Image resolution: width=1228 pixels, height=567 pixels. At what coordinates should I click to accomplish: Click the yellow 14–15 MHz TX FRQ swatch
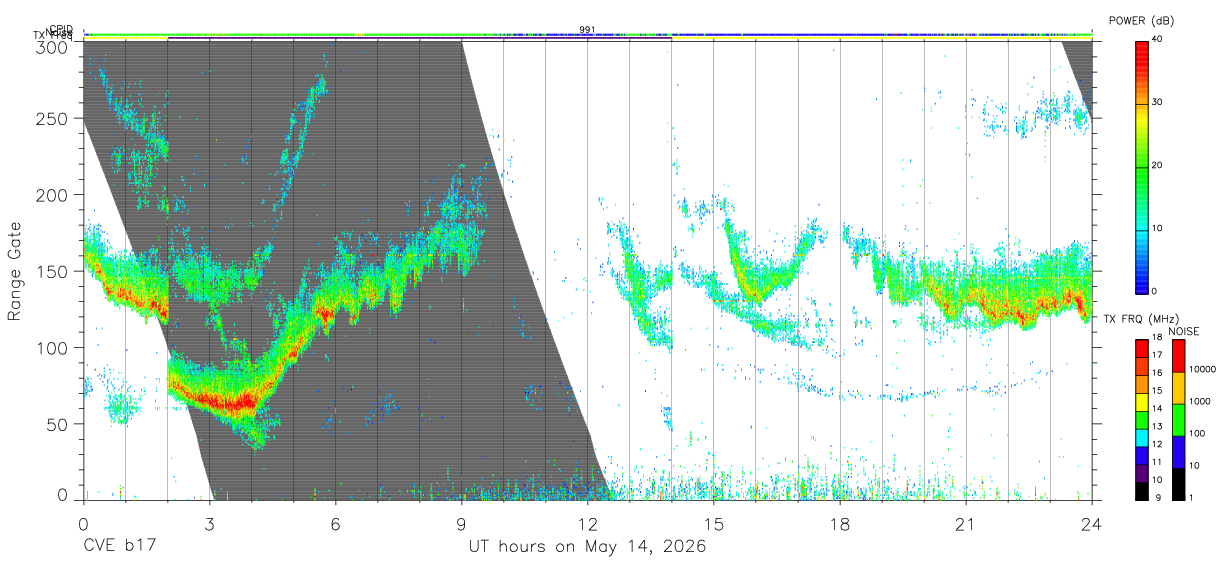pyautogui.click(x=1142, y=401)
